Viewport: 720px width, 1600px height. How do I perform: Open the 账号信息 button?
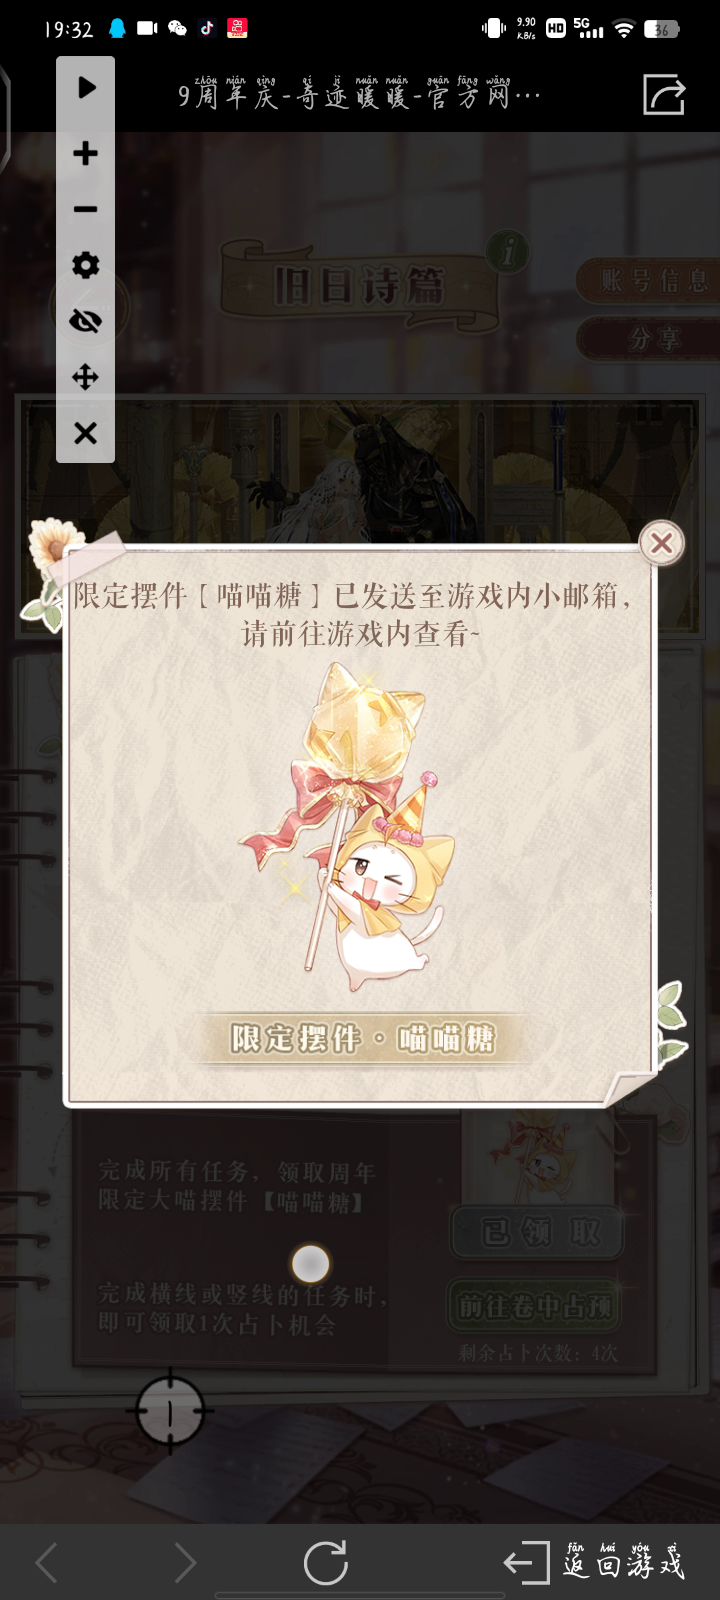(x=650, y=281)
